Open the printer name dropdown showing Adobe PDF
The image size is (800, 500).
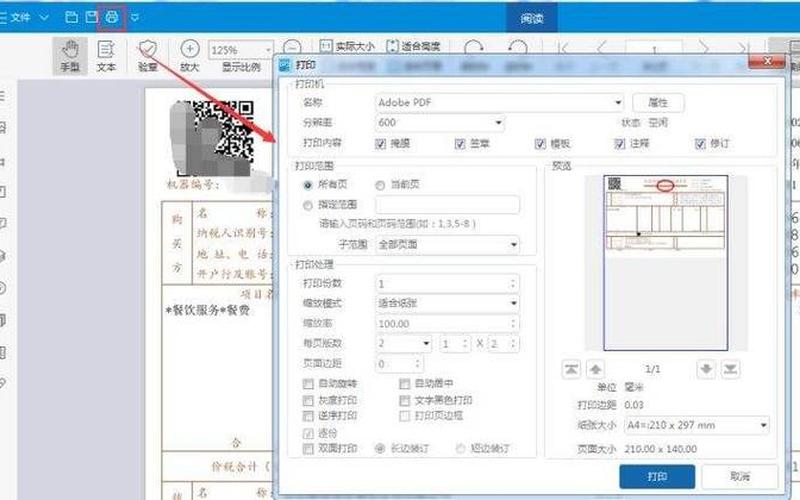pos(499,103)
